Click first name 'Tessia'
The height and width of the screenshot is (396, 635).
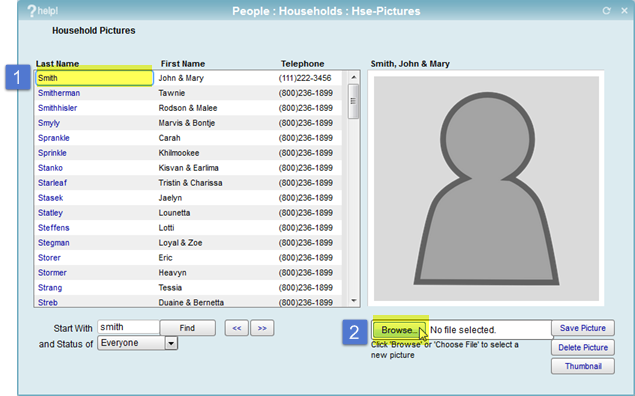(x=170, y=288)
